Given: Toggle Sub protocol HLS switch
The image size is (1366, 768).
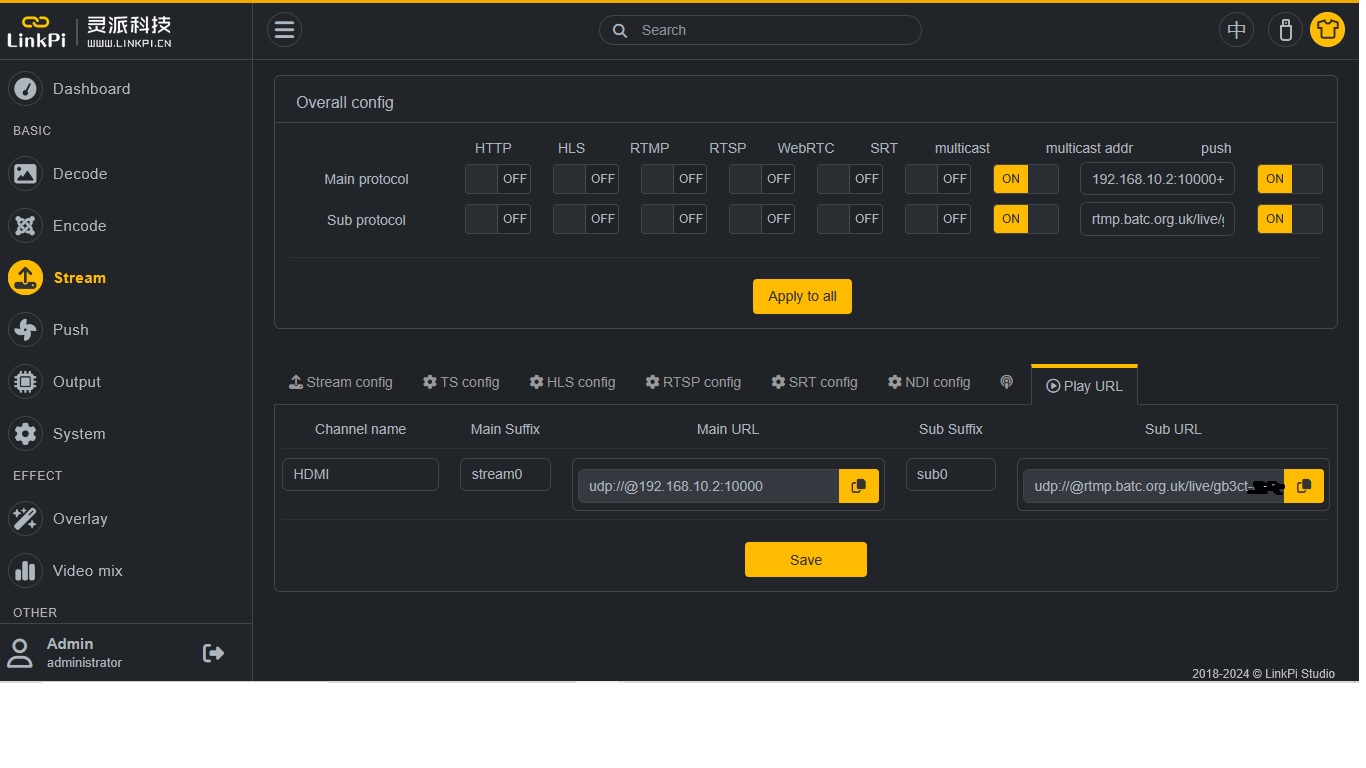Looking at the screenshot, I should click(x=585, y=219).
